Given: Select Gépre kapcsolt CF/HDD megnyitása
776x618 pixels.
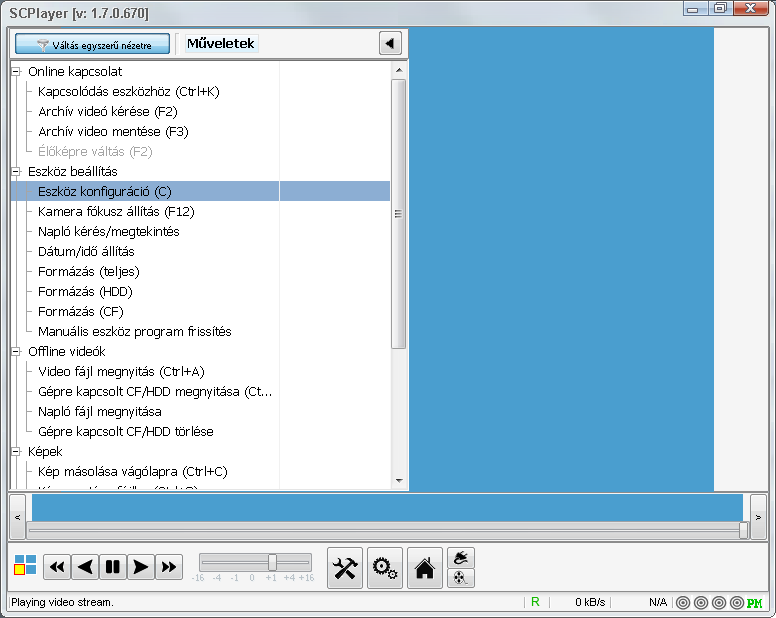Looking at the screenshot, I should (155, 392).
